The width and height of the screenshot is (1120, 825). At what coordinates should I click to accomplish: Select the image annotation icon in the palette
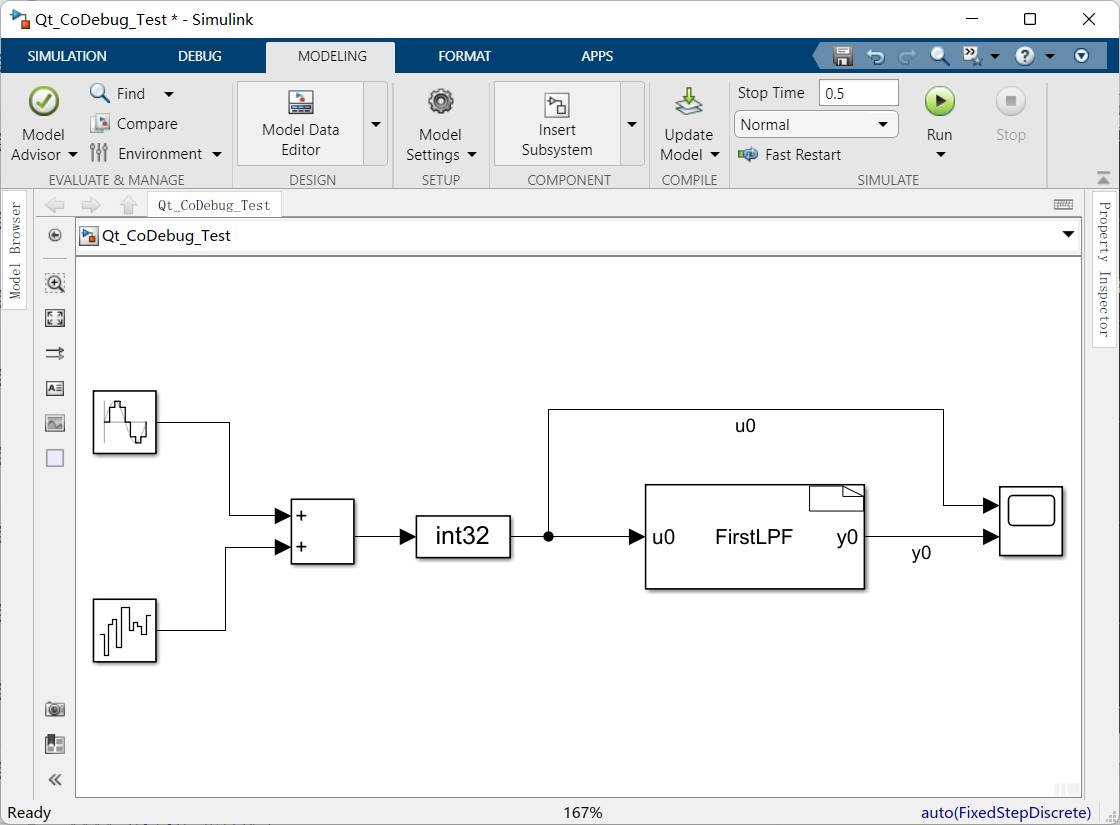click(x=55, y=423)
